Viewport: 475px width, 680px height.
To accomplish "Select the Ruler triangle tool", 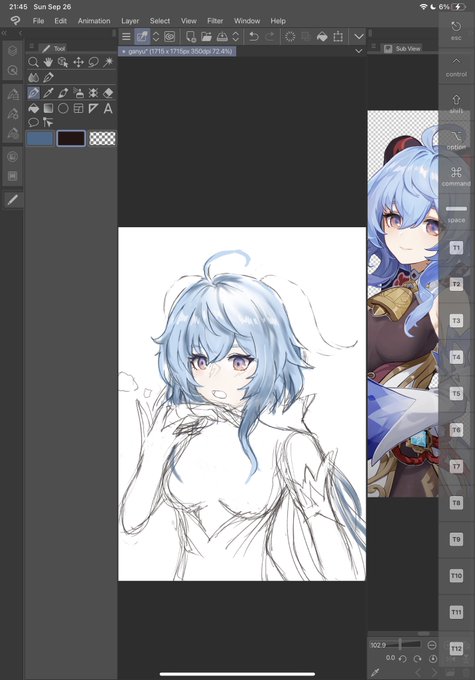I will point(93,108).
